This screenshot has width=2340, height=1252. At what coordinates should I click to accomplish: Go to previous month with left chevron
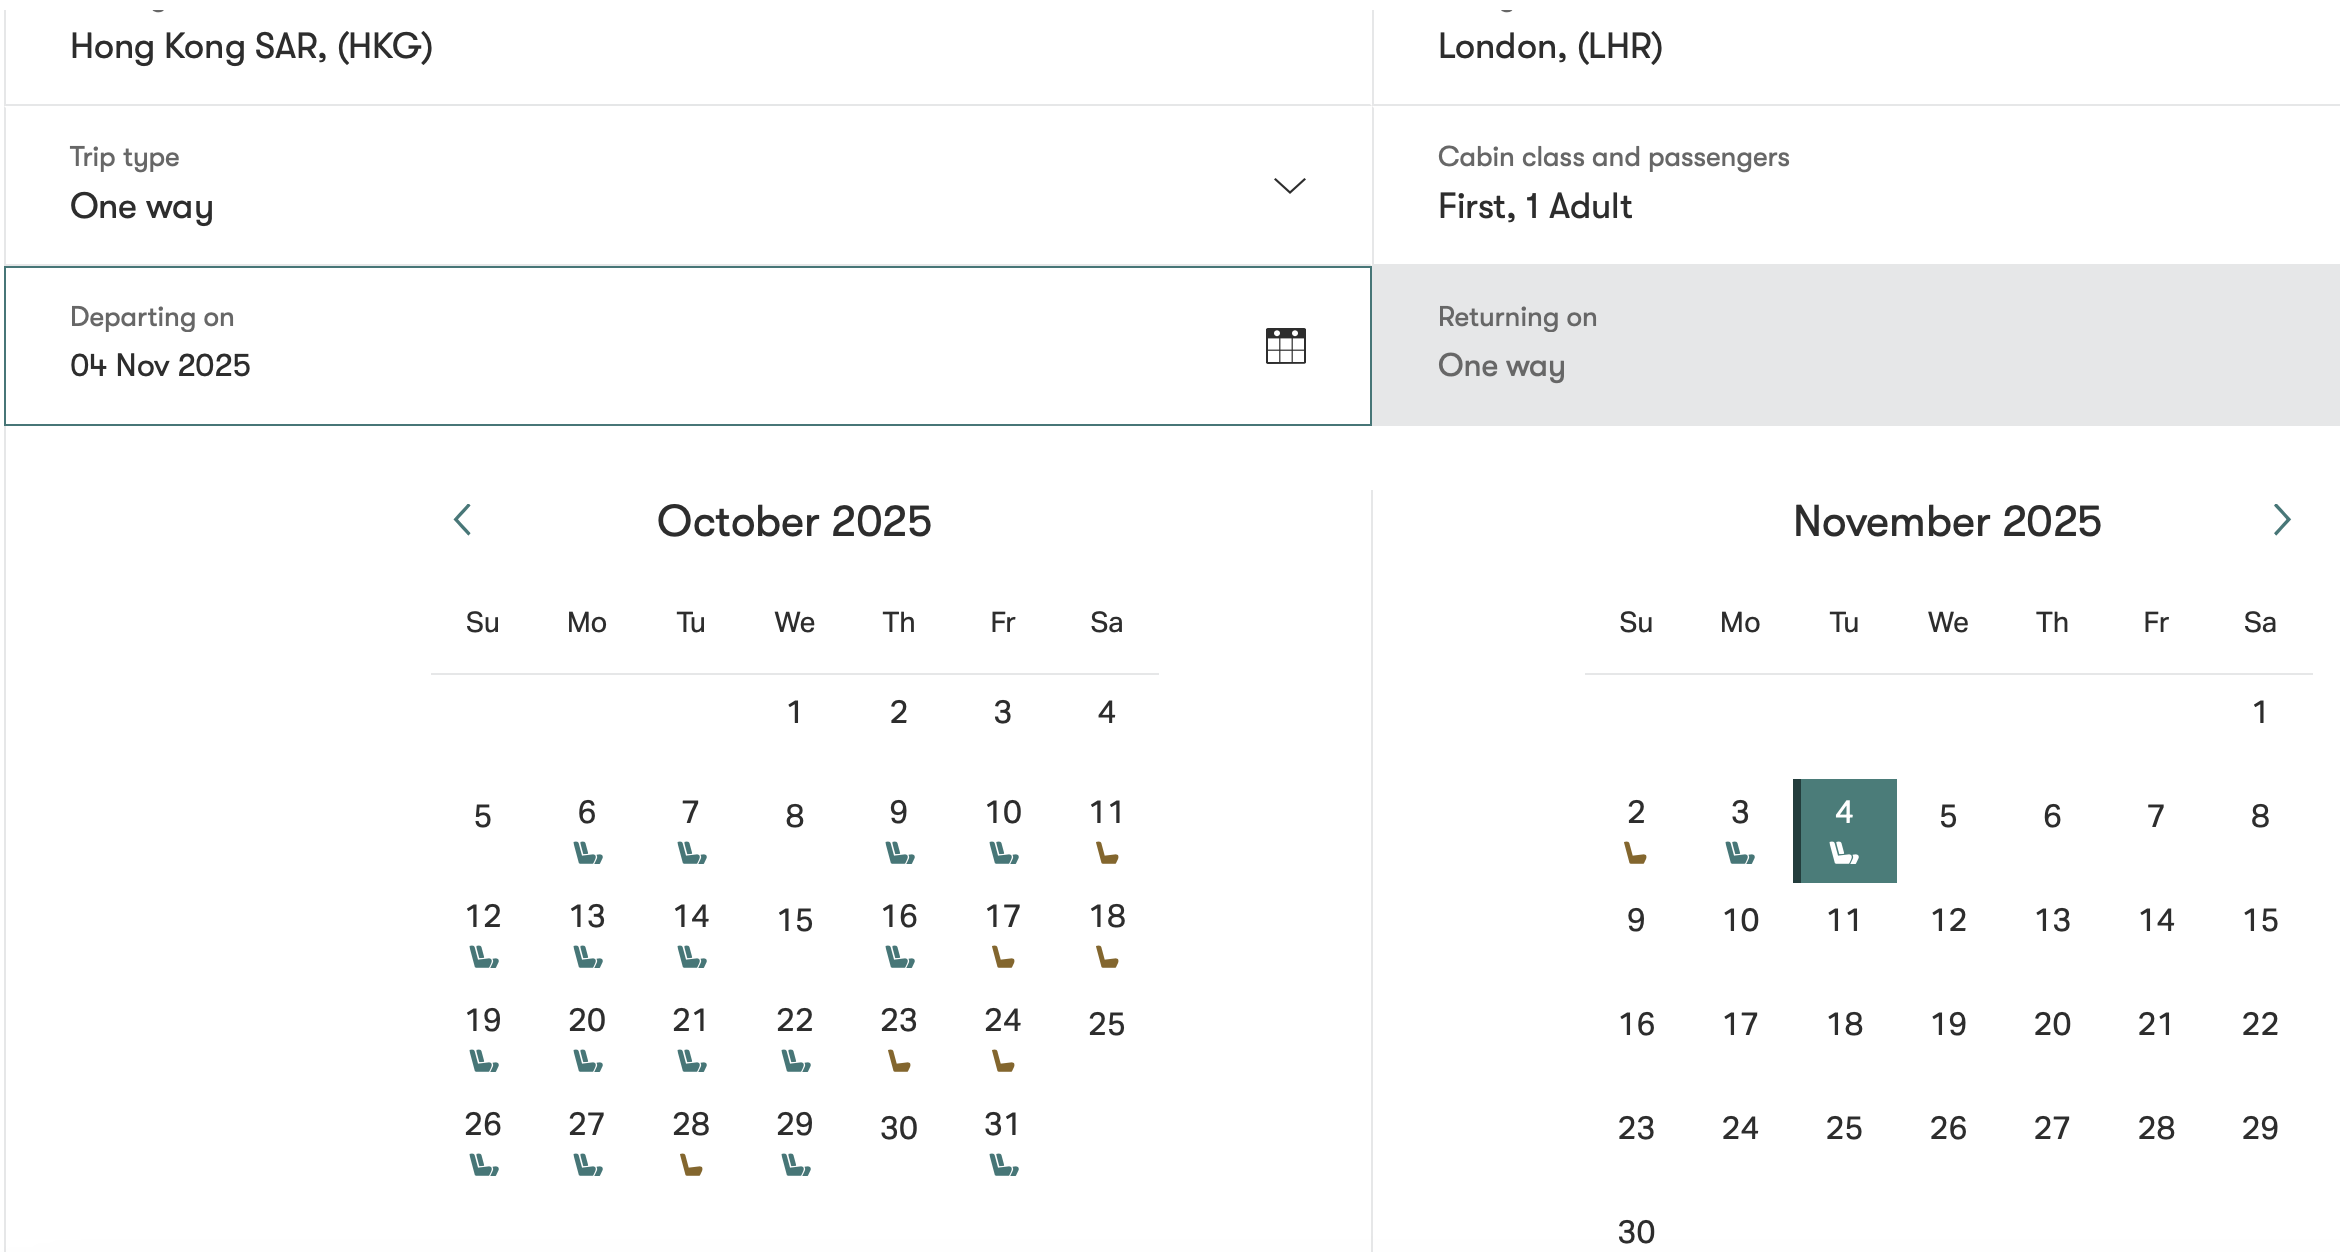point(462,520)
